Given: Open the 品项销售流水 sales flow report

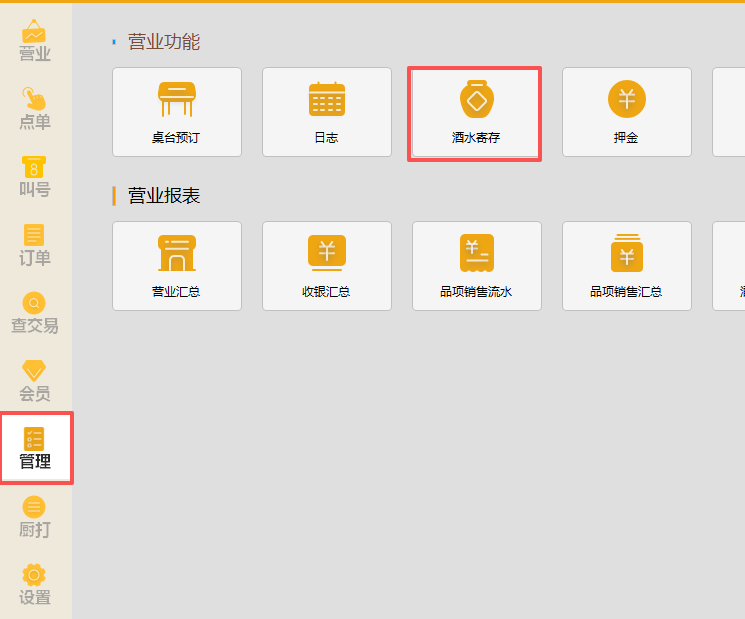Looking at the screenshot, I should tap(477, 266).
